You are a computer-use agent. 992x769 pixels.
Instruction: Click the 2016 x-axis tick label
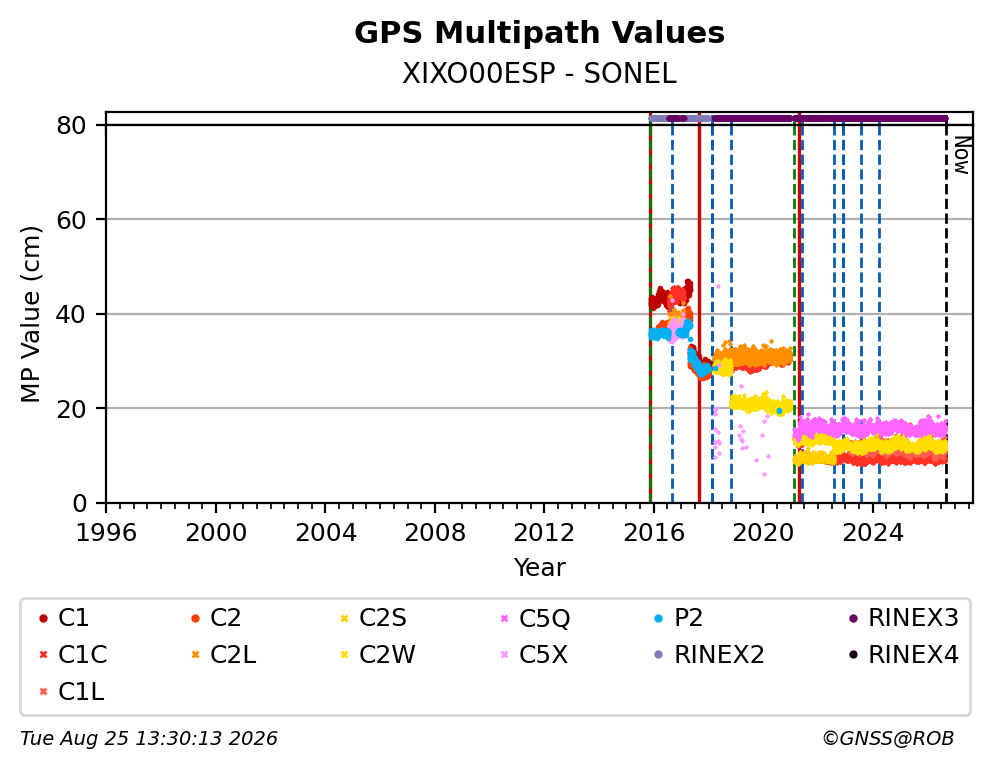point(654,533)
